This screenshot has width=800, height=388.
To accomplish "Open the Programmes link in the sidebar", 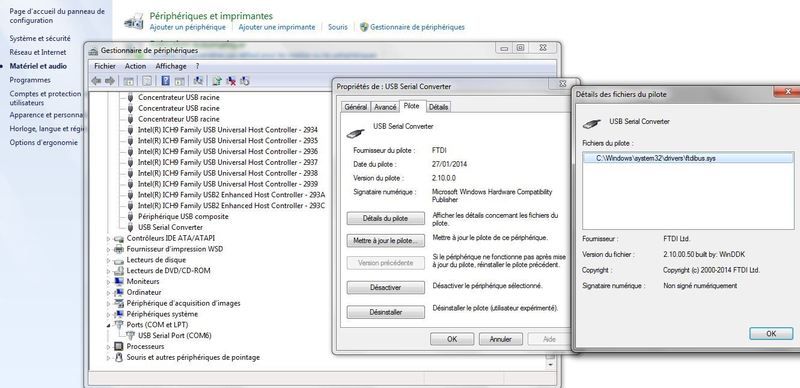I will (x=30, y=80).
